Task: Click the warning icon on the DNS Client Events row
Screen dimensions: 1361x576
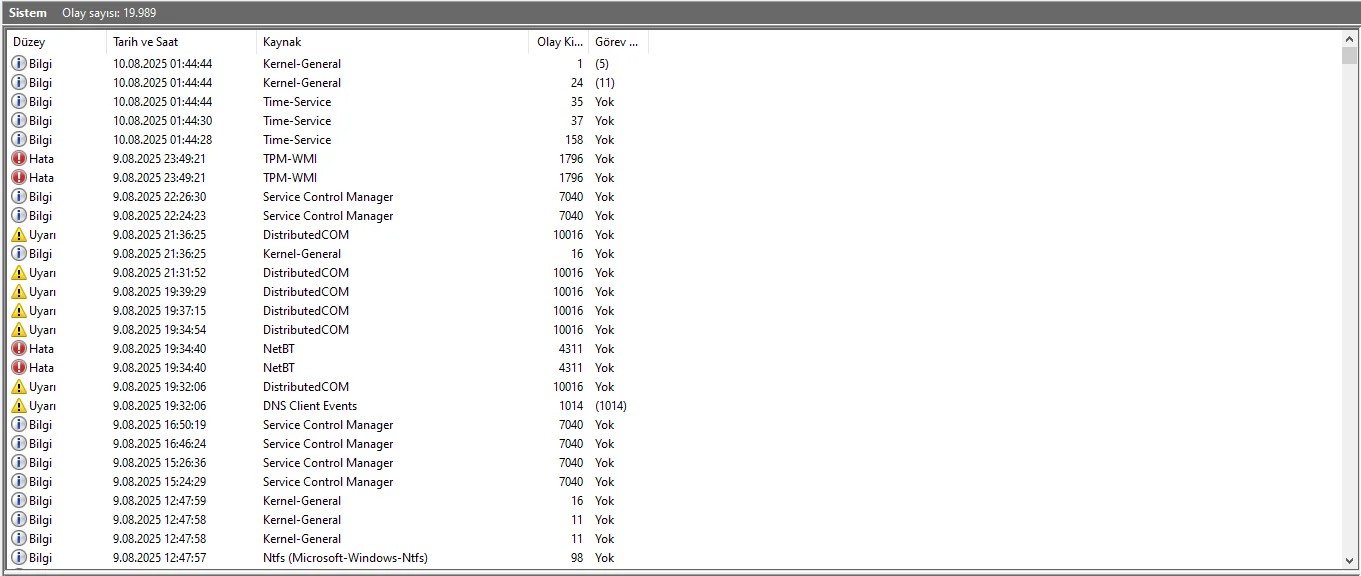Action: pos(18,405)
